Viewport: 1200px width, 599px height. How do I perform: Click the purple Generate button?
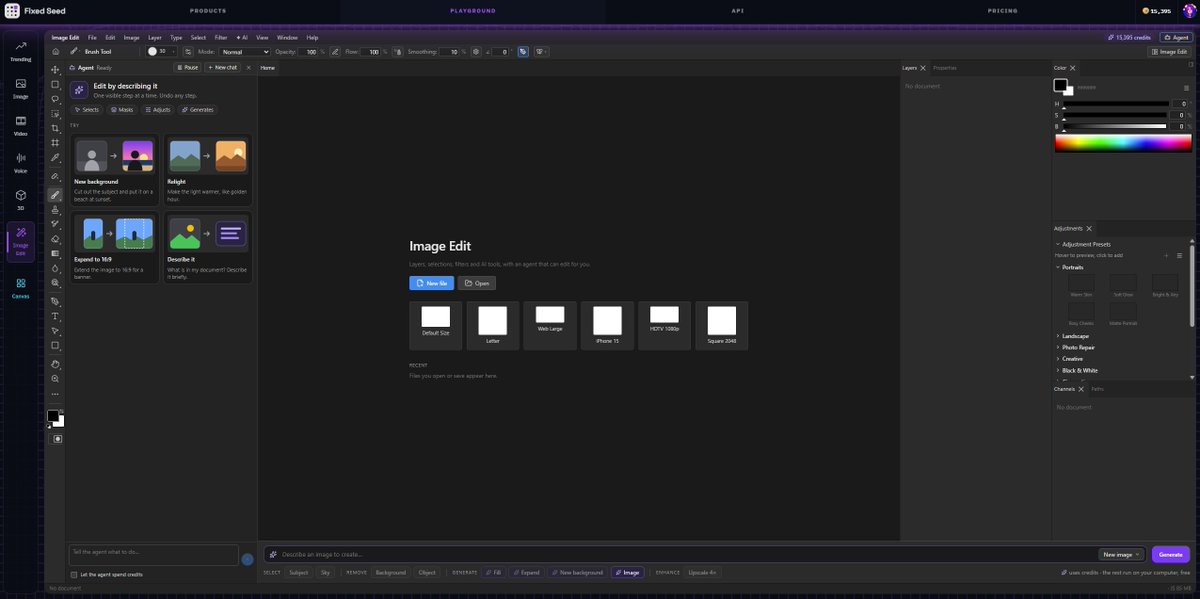(x=1171, y=554)
